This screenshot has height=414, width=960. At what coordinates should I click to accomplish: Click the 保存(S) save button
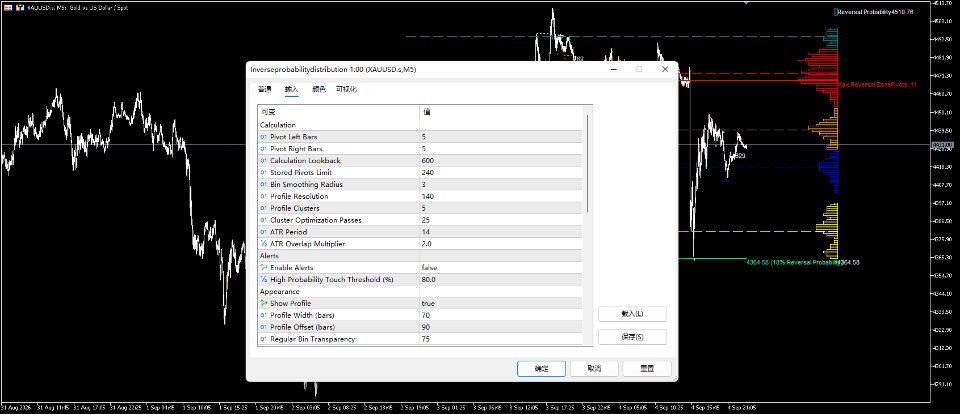click(632, 337)
